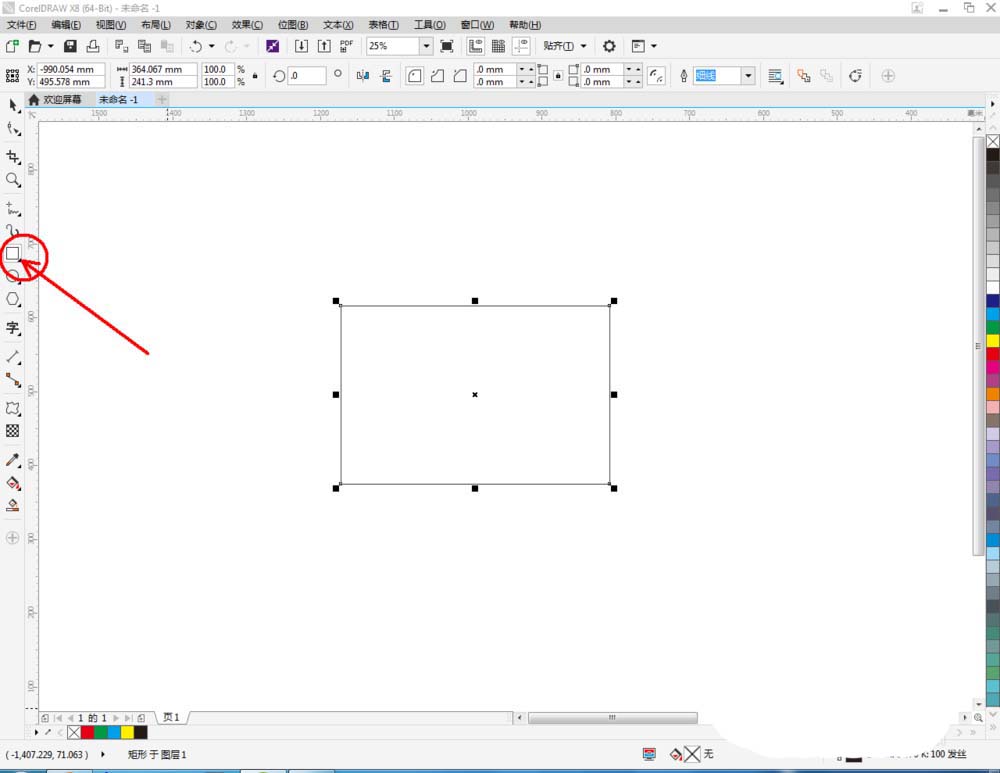
Task: Open the 25% zoom level dropdown
Action: coord(426,46)
